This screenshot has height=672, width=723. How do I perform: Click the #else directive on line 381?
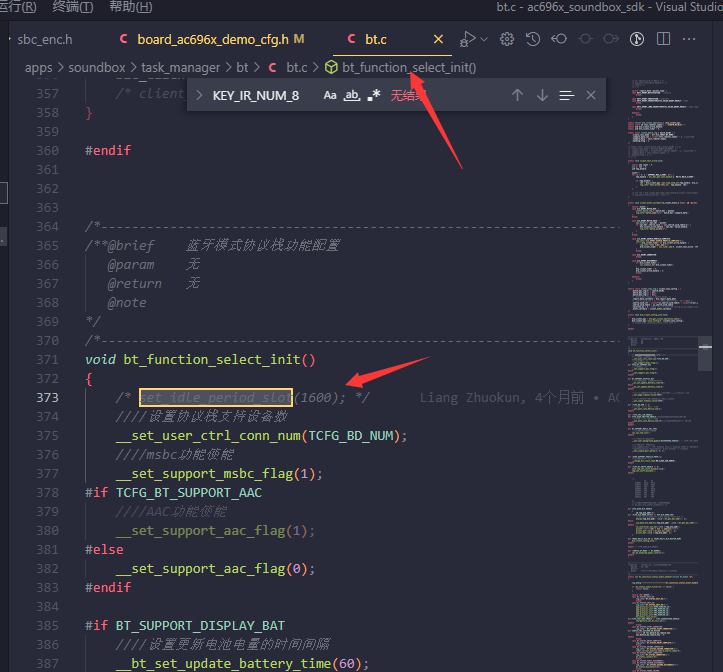(x=104, y=550)
